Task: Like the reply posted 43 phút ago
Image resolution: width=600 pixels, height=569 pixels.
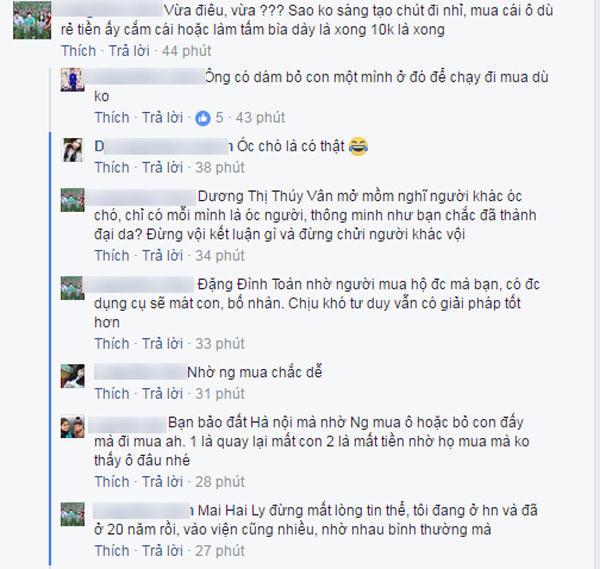Action: point(112,117)
